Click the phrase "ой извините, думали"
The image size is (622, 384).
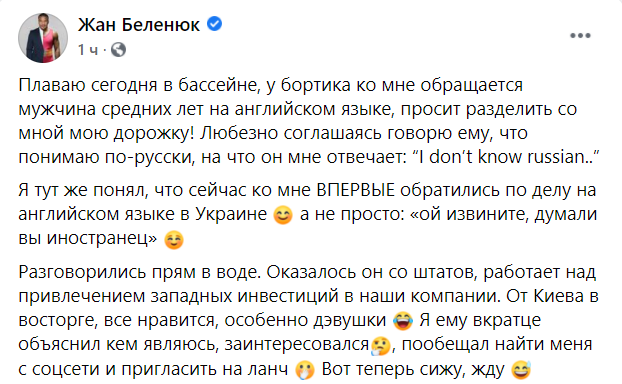pyautogui.click(x=508, y=215)
